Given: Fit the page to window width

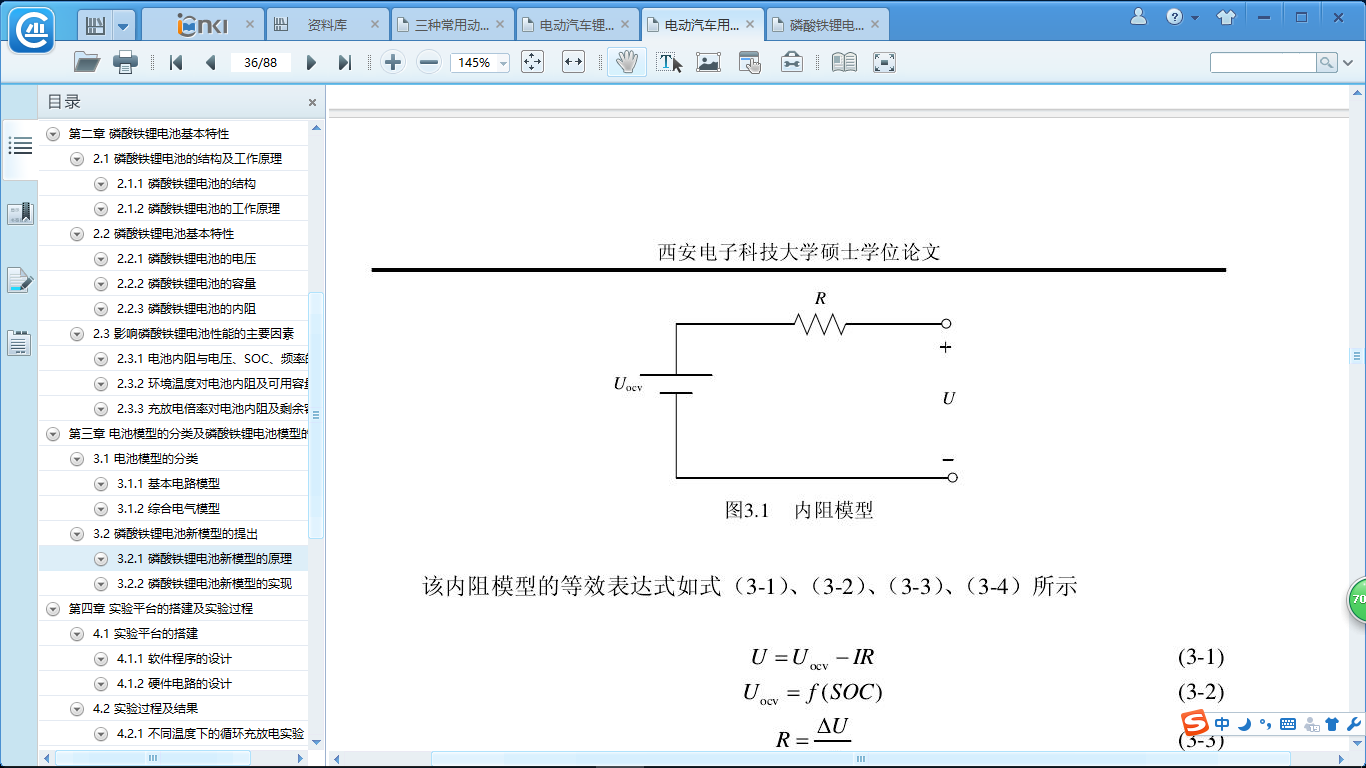Looking at the screenshot, I should (573, 62).
